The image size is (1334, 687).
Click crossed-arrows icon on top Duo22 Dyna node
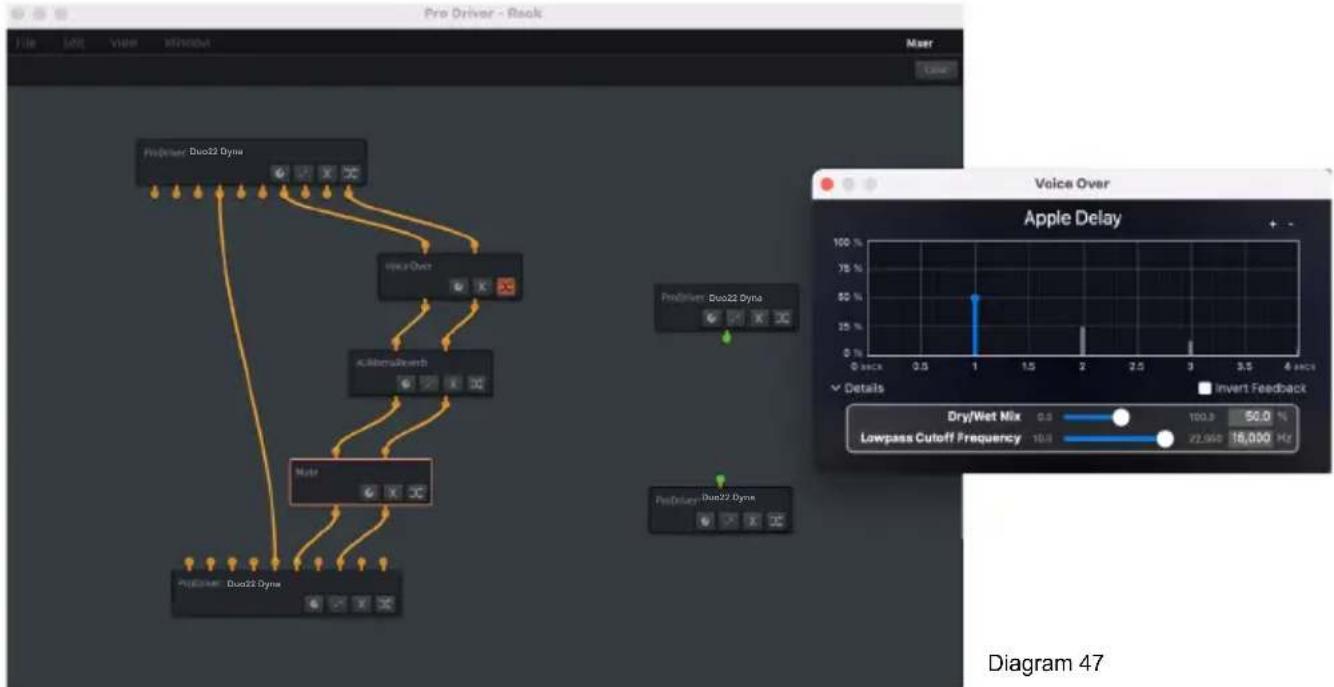351,173
